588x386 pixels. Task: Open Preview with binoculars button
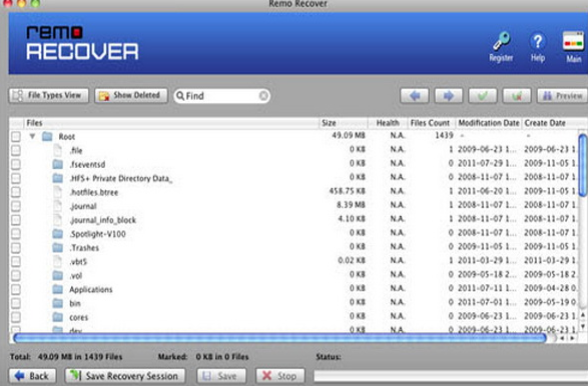coord(562,96)
